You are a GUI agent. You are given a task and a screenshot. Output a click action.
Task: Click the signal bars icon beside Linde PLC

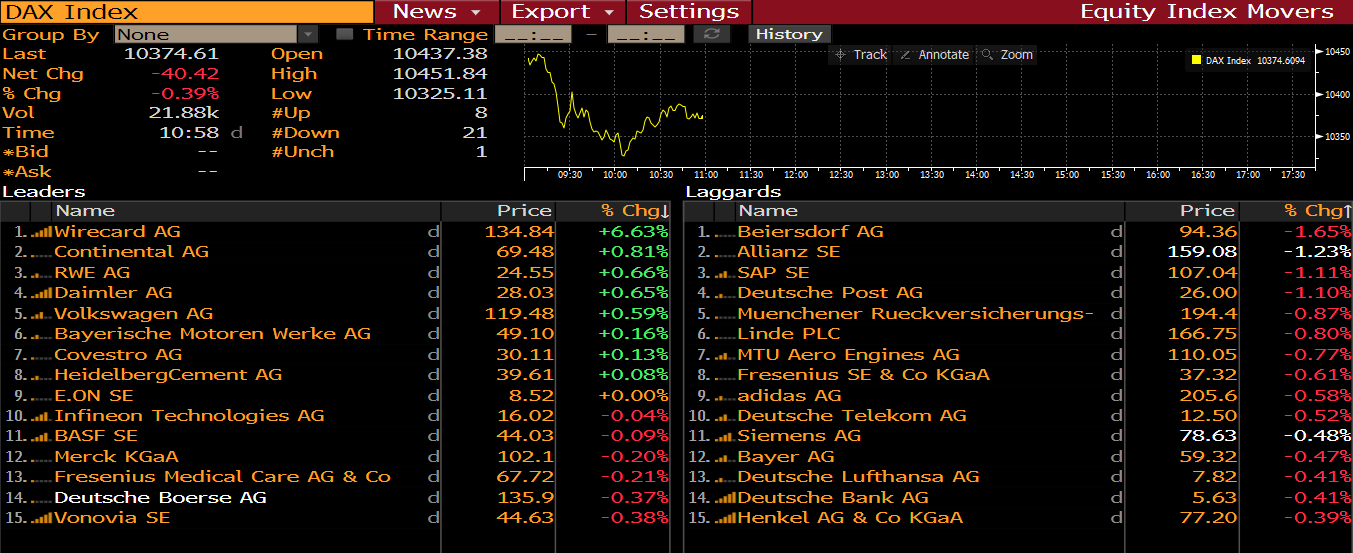pos(725,334)
